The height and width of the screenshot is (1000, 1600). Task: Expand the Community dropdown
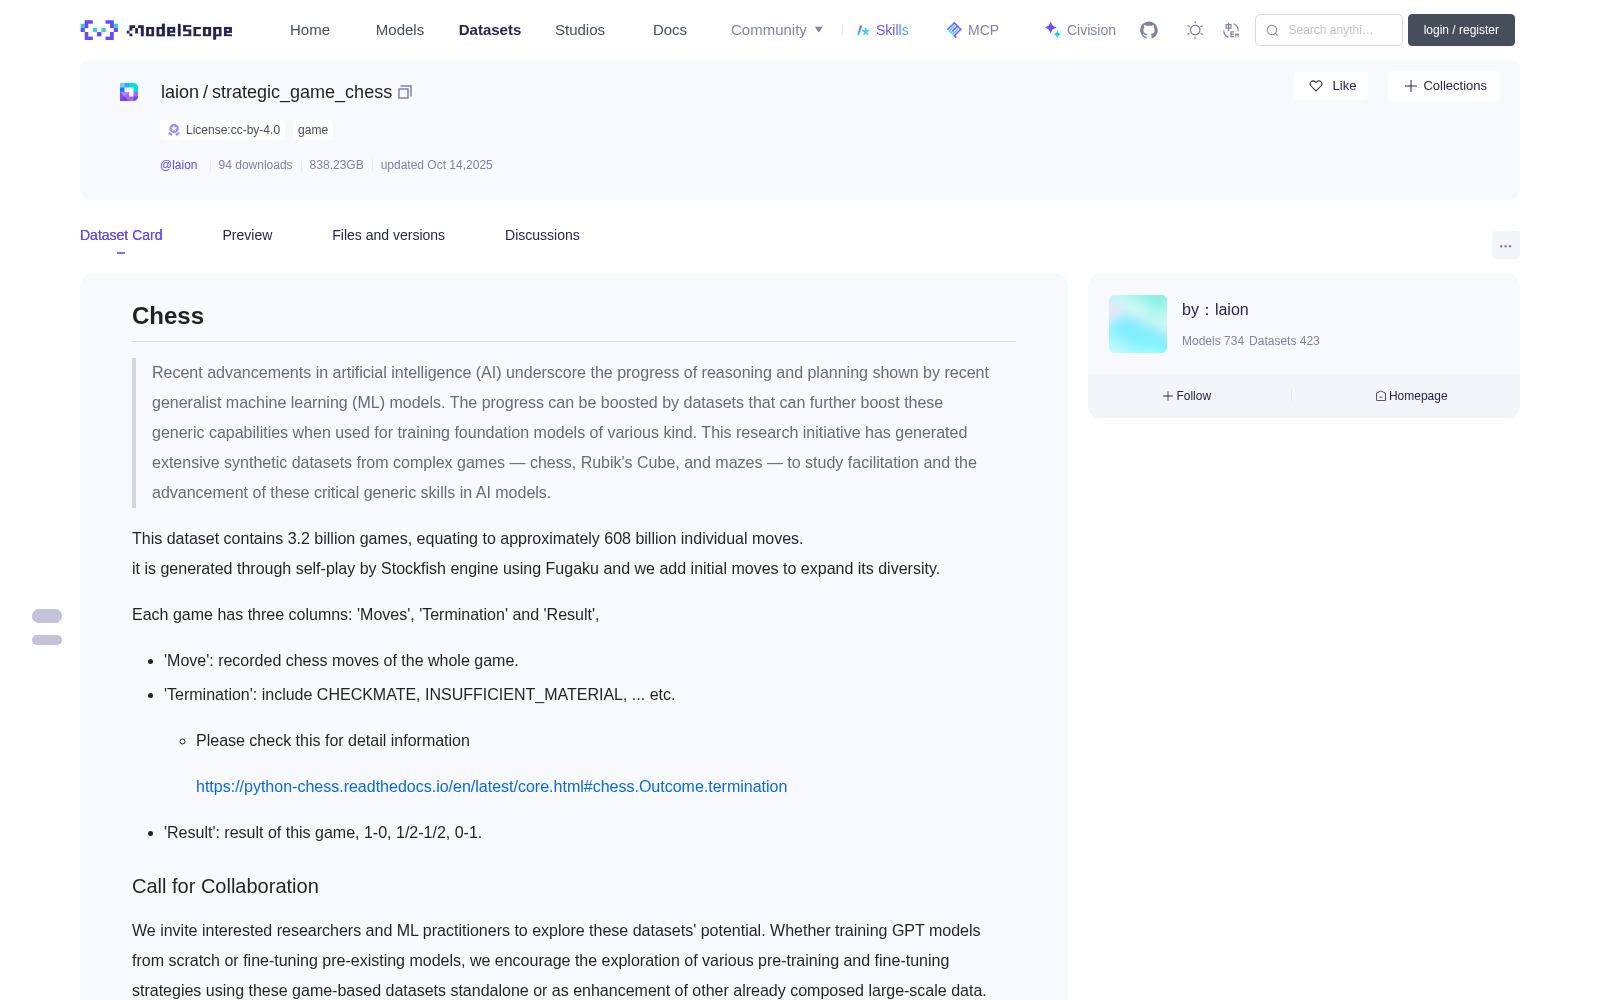(x=777, y=30)
